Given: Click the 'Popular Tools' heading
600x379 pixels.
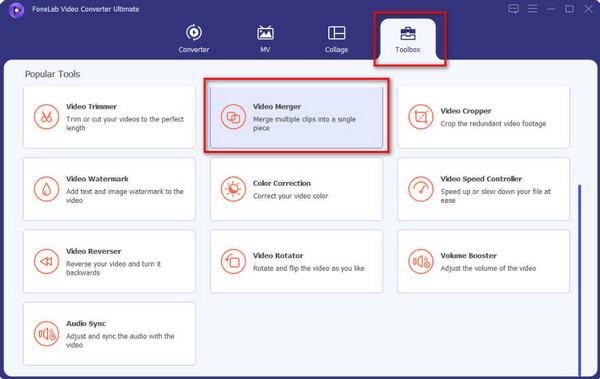Looking at the screenshot, I should coord(52,74).
